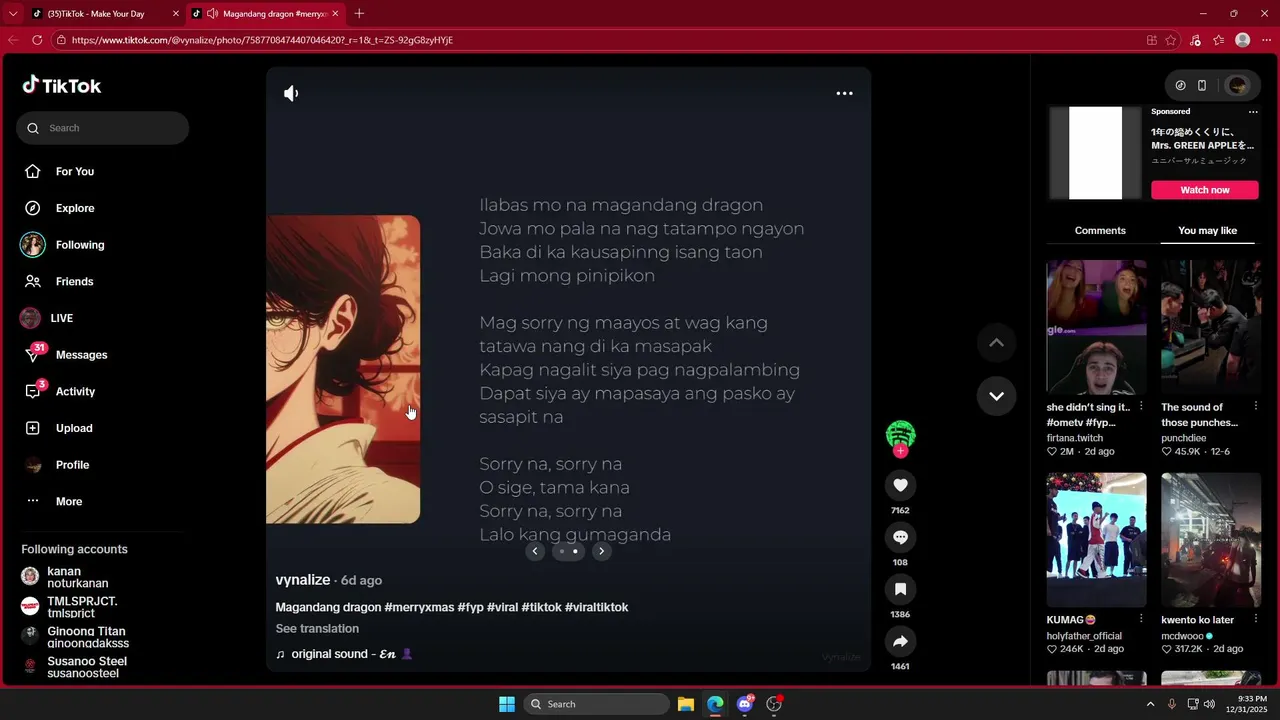The height and width of the screenshot is (720, 1280).
Task: Follow vynalize using the plus avatar button
Action: [x=900, y=451]
